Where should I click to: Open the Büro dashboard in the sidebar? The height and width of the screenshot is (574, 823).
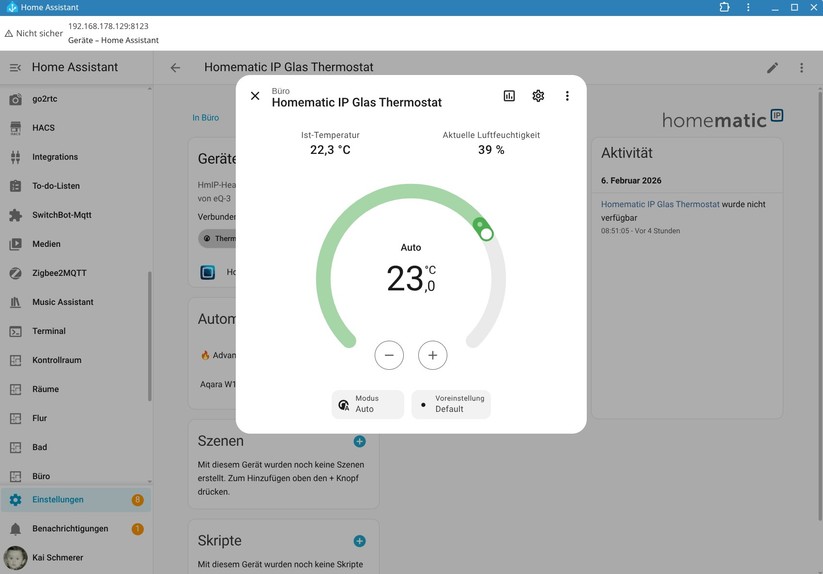pyautogui.click(x=76, y=476)
